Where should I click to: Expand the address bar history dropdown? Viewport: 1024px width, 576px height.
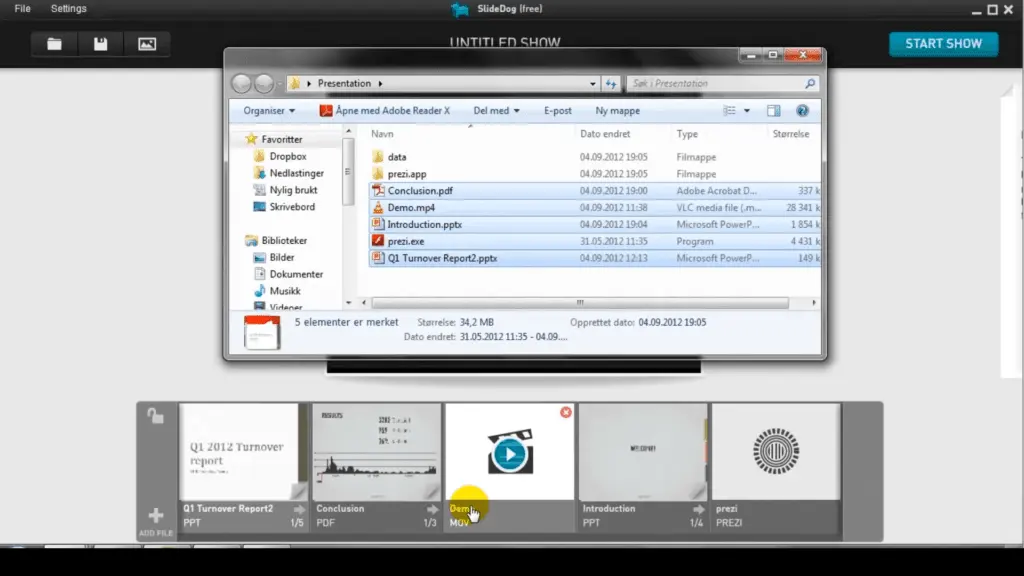pos(592,84)
